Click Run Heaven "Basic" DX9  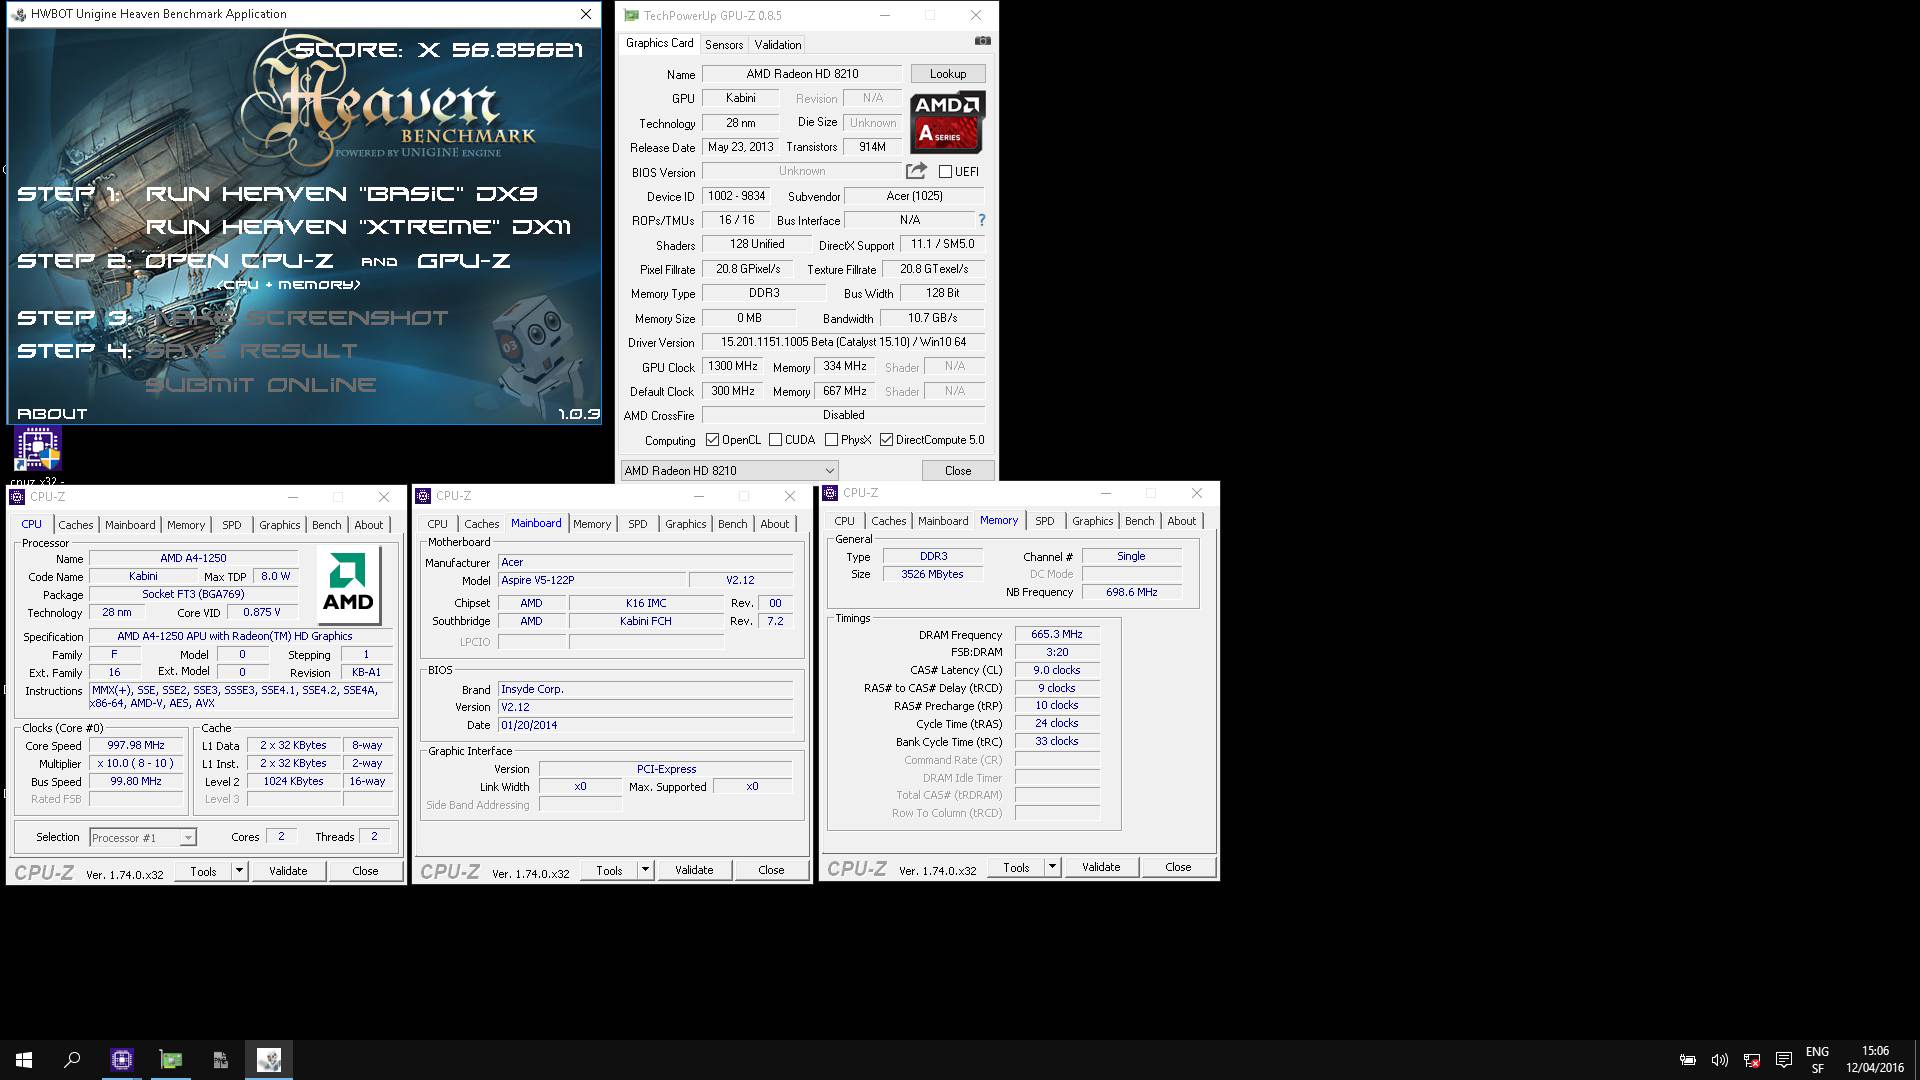(342, 194)
